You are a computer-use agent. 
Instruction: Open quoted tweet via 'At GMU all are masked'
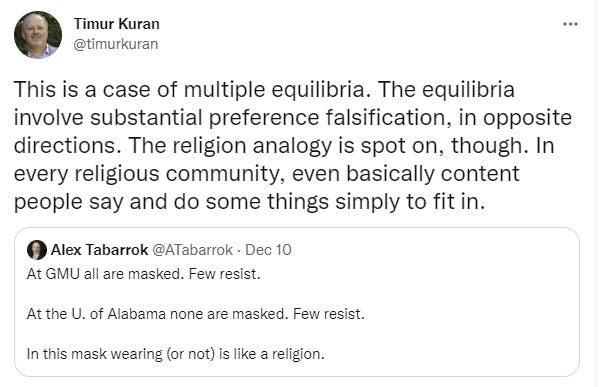[104, 274]
